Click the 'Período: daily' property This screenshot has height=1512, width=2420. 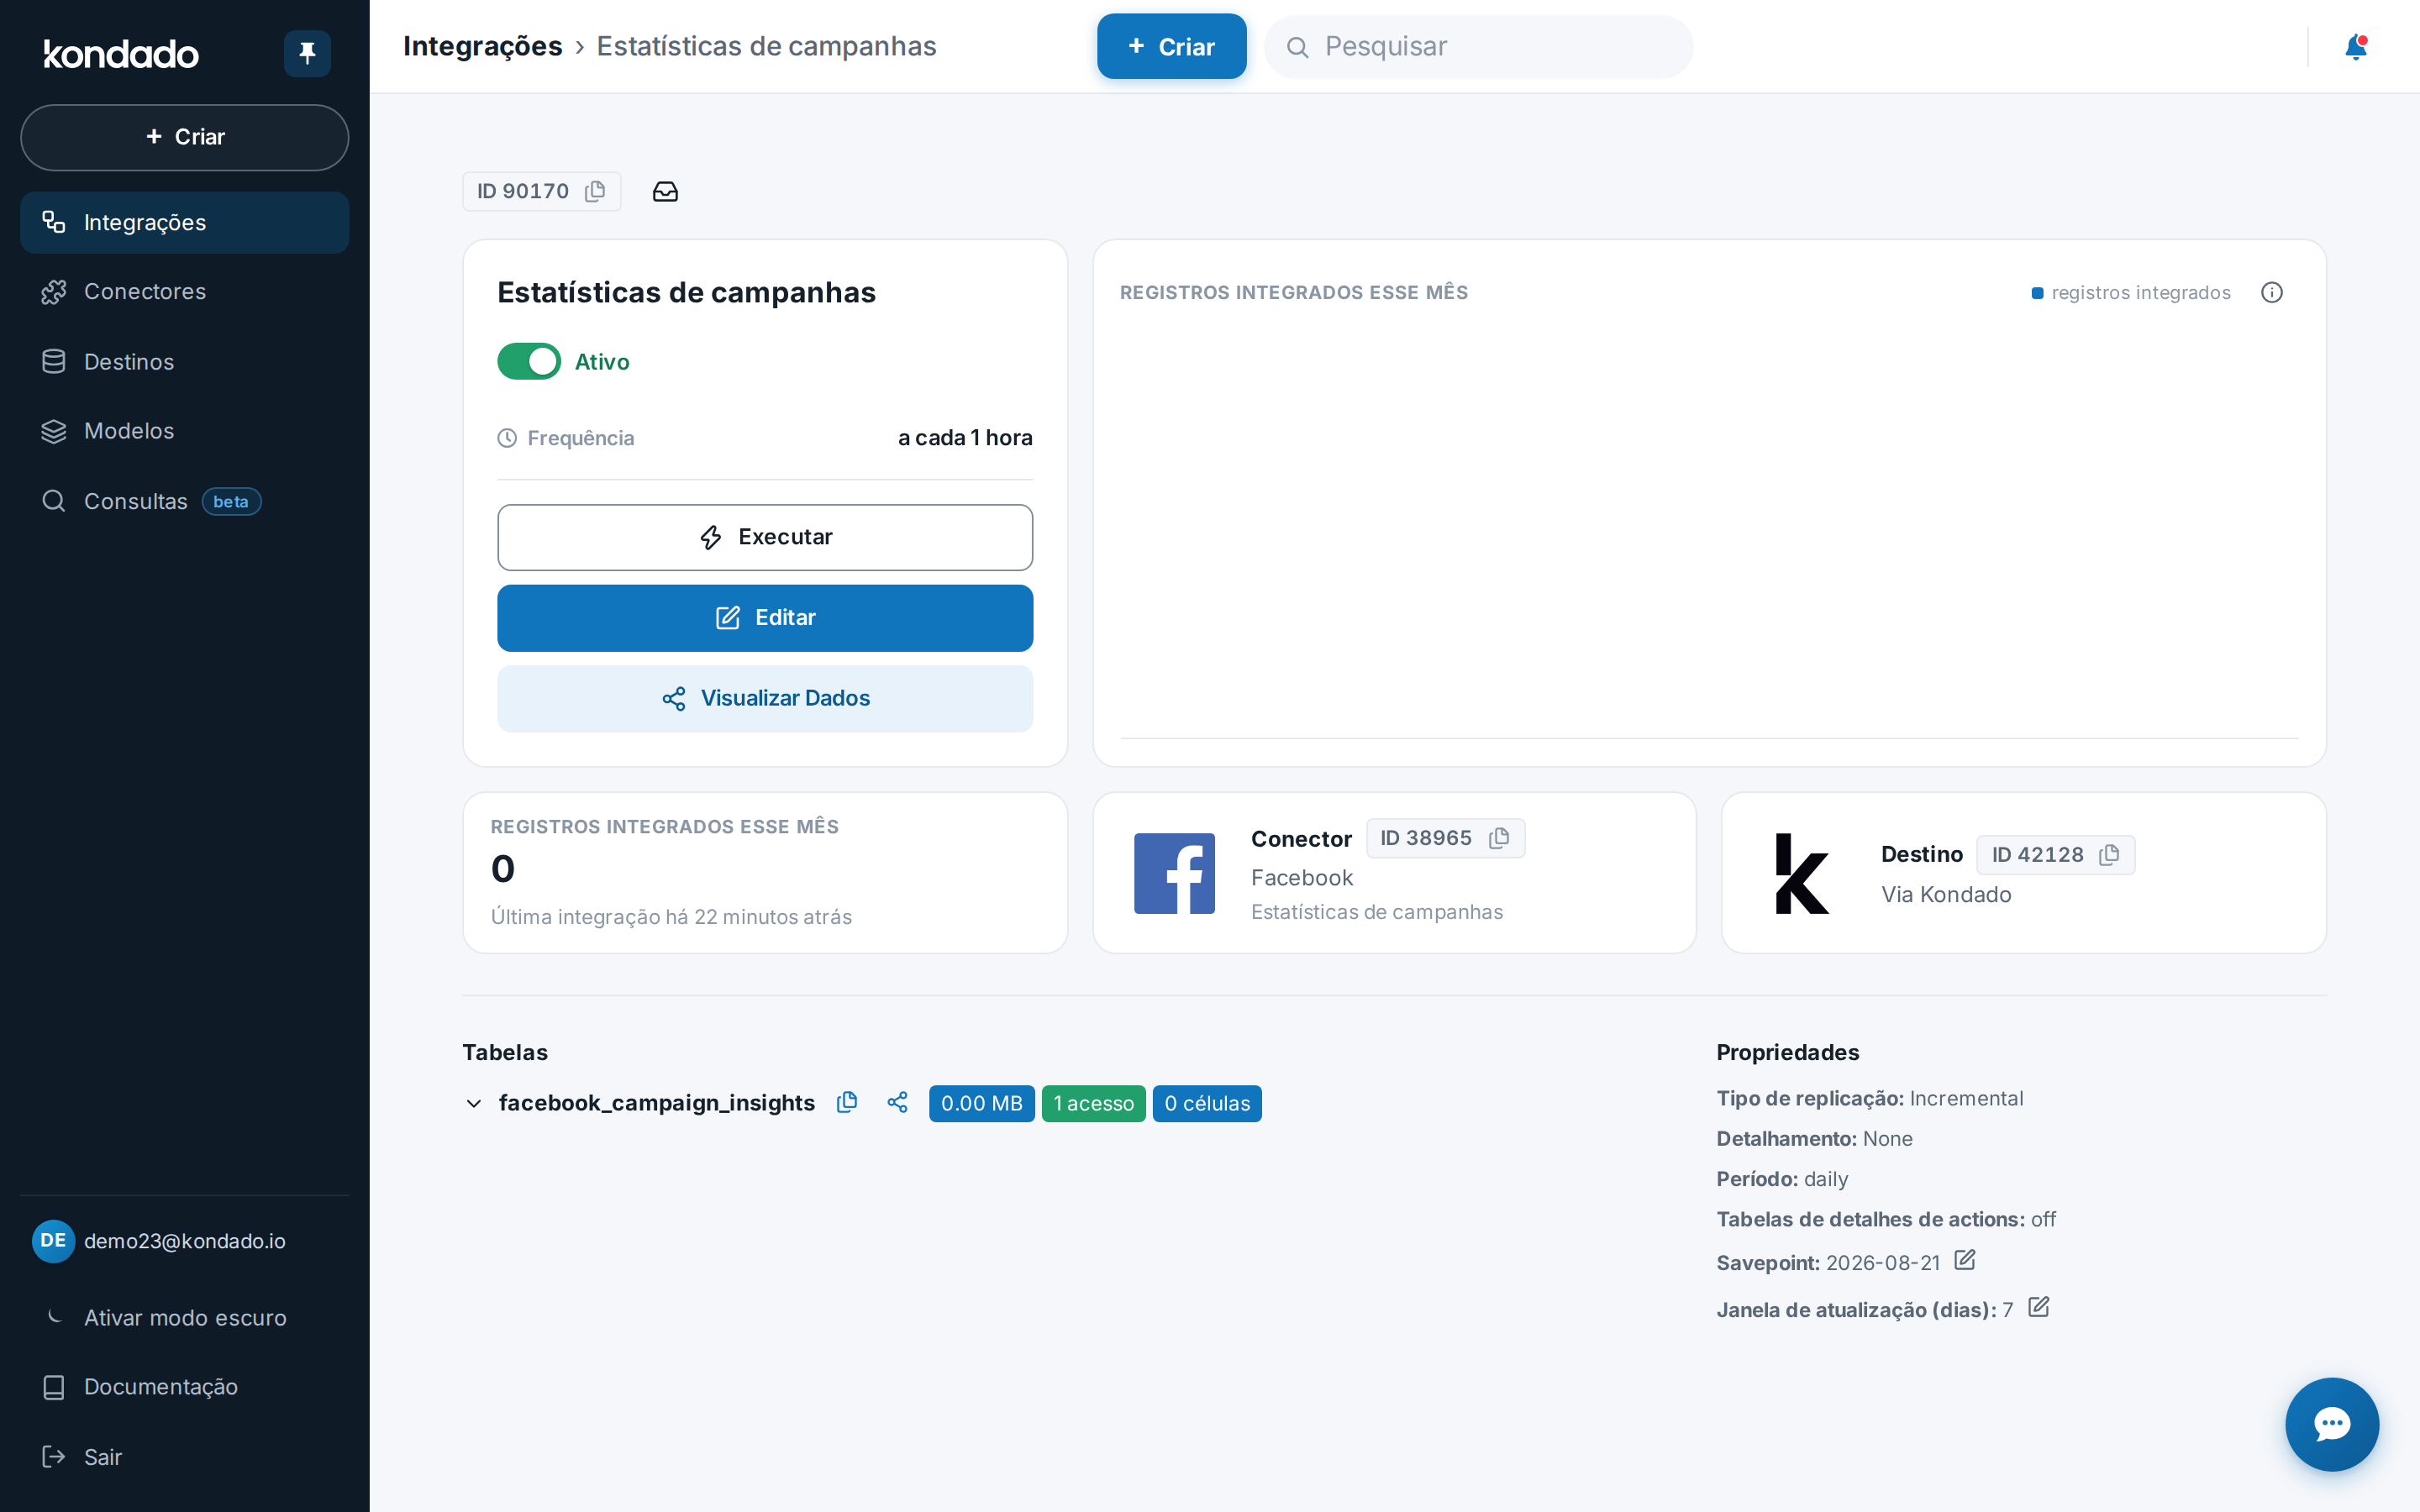pyautogui.click(x=1782, y=1179)
